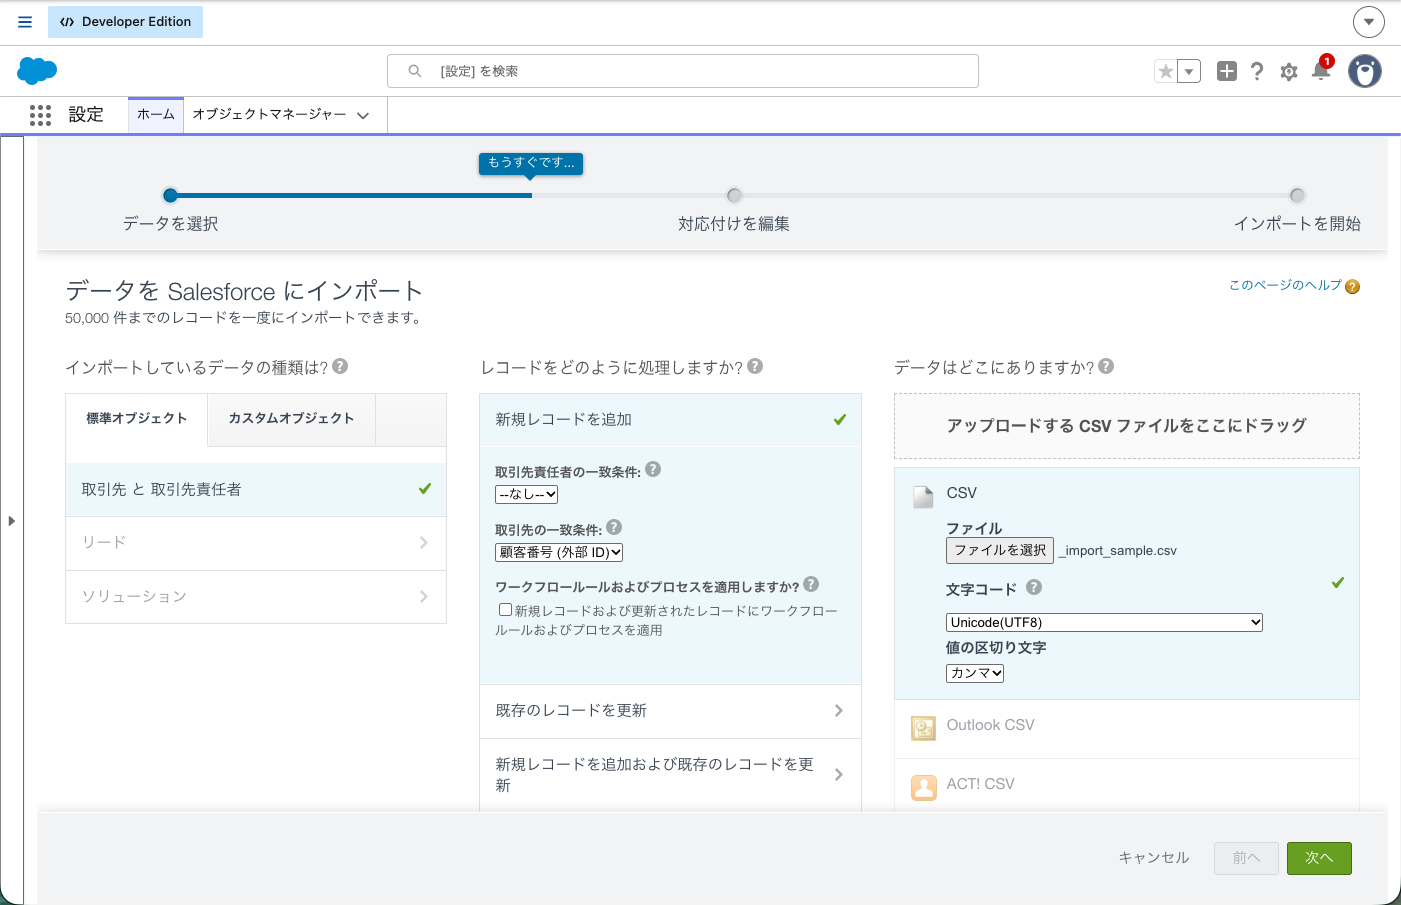This screenshot has height=905, width=1401.
Task: Click help icon beside 取引先の一致条件
Action: (614, 527)
